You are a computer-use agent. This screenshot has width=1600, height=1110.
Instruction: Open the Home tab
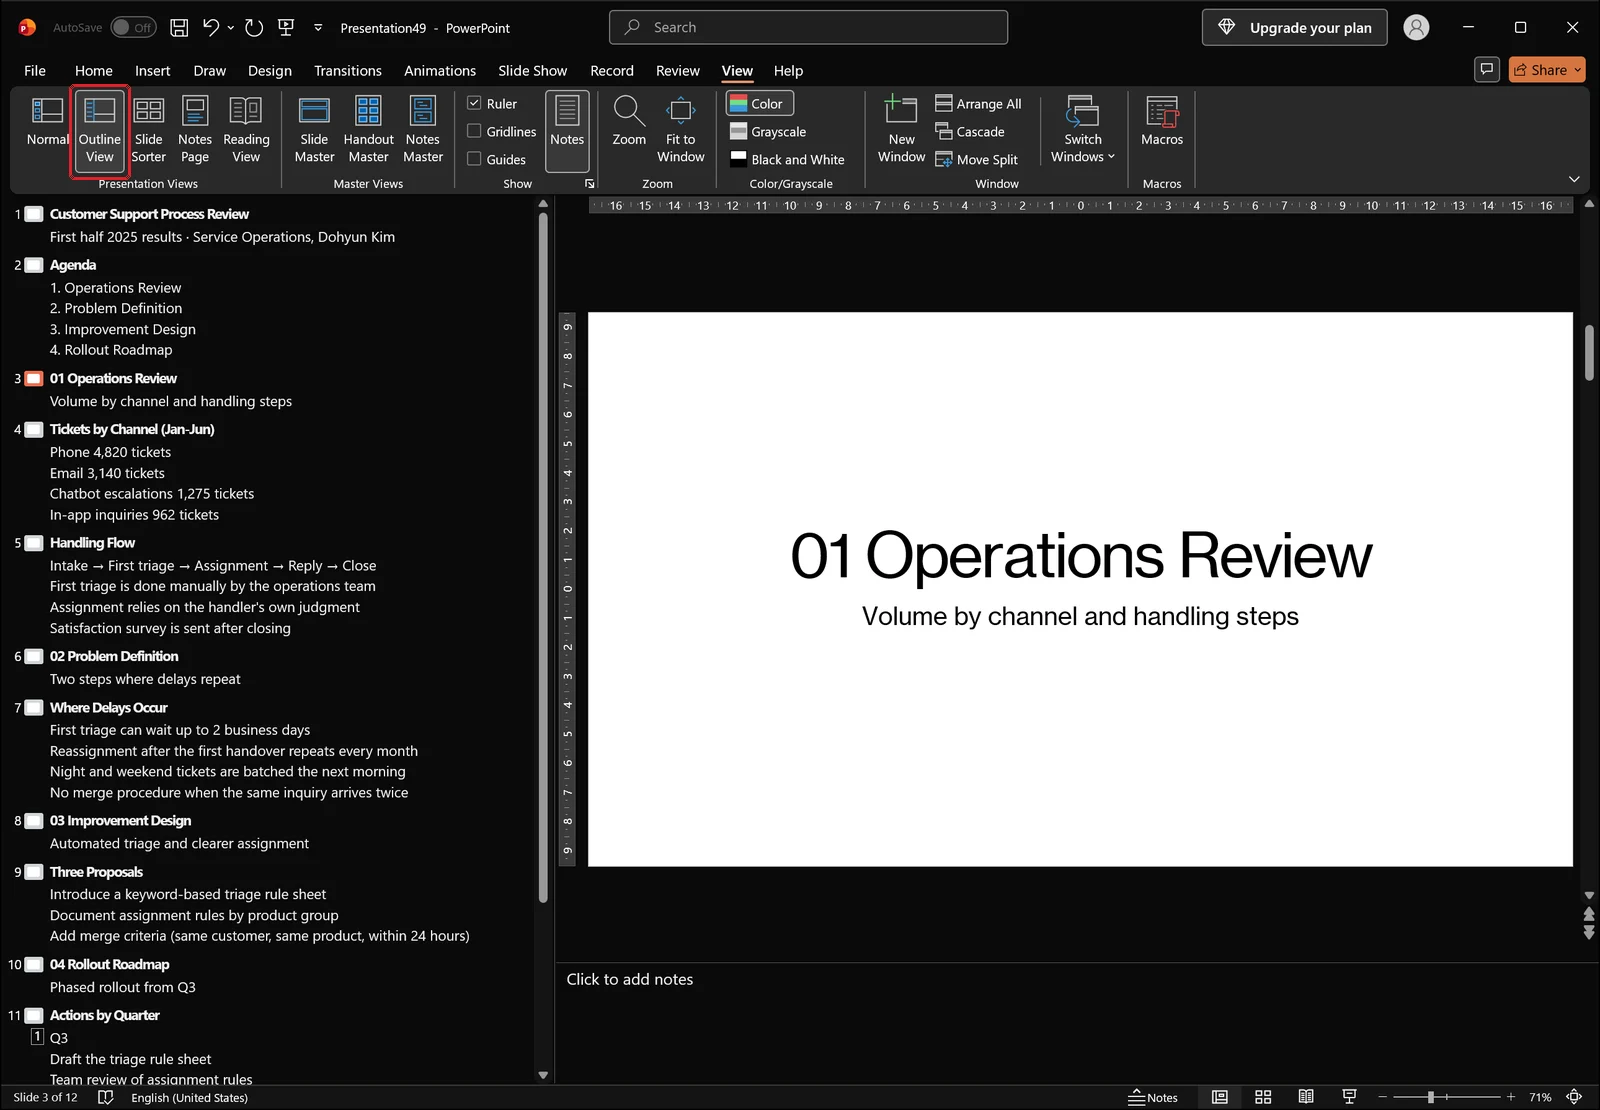coord(93,70)
